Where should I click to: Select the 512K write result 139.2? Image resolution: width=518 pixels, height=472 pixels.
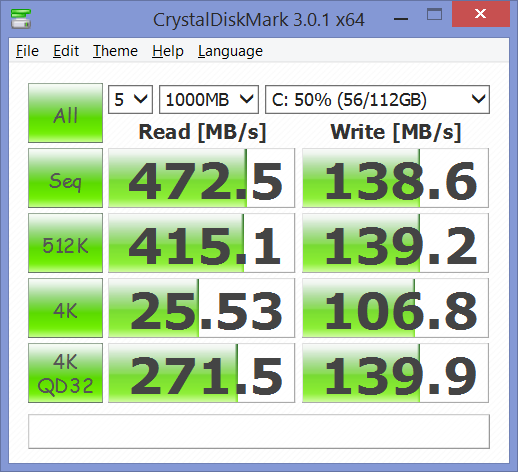point(395,243)
